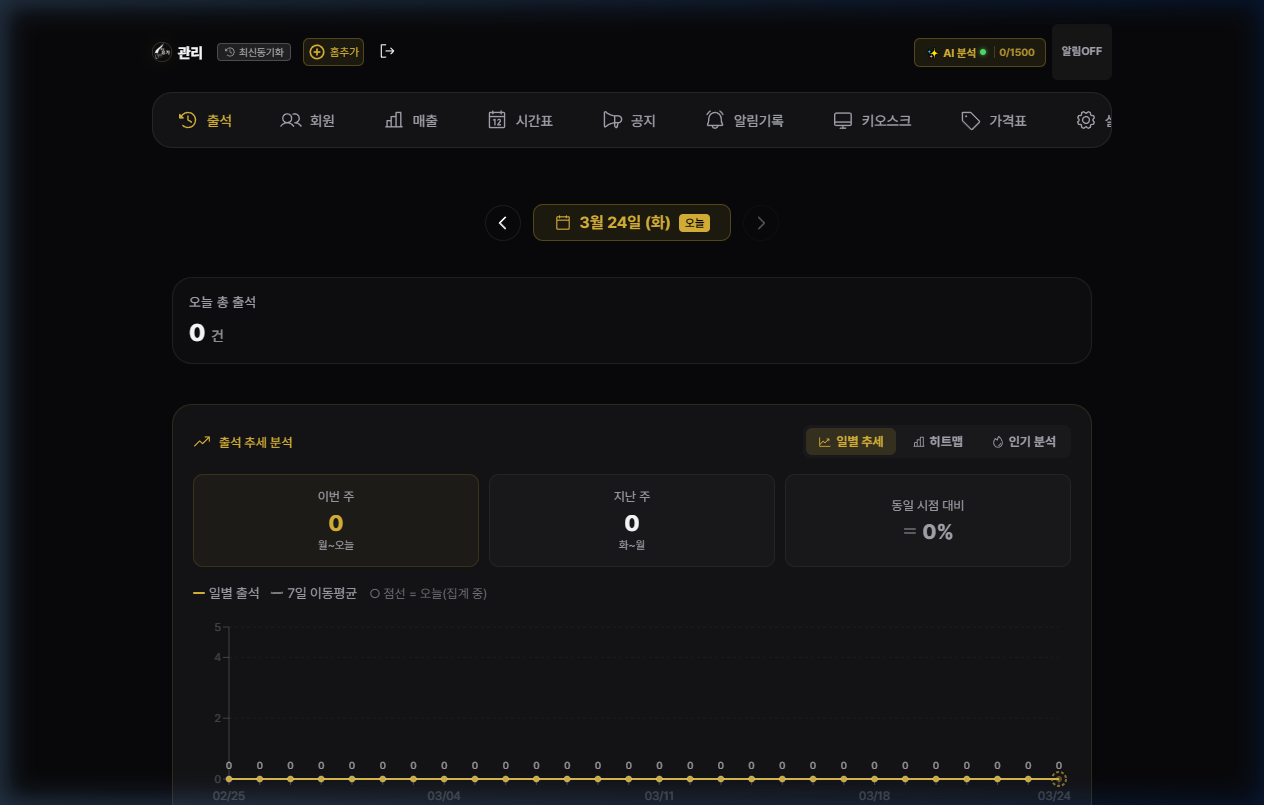Click the settings gear icon in the nav bar

[x=1086, y=120]
